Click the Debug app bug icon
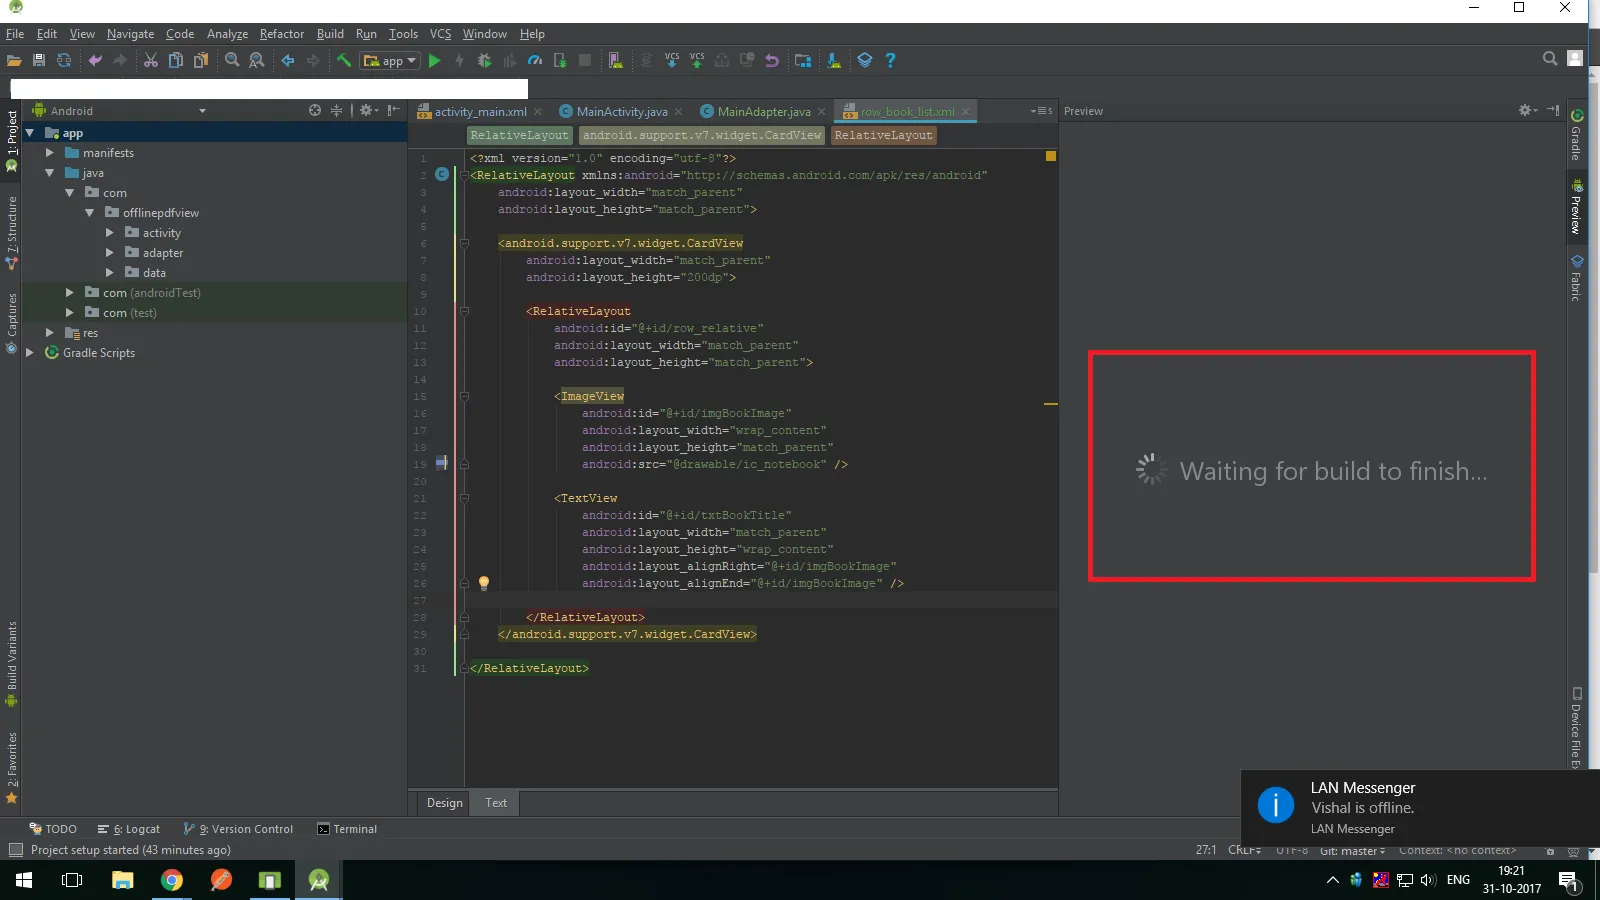 (x=485, y=60)
